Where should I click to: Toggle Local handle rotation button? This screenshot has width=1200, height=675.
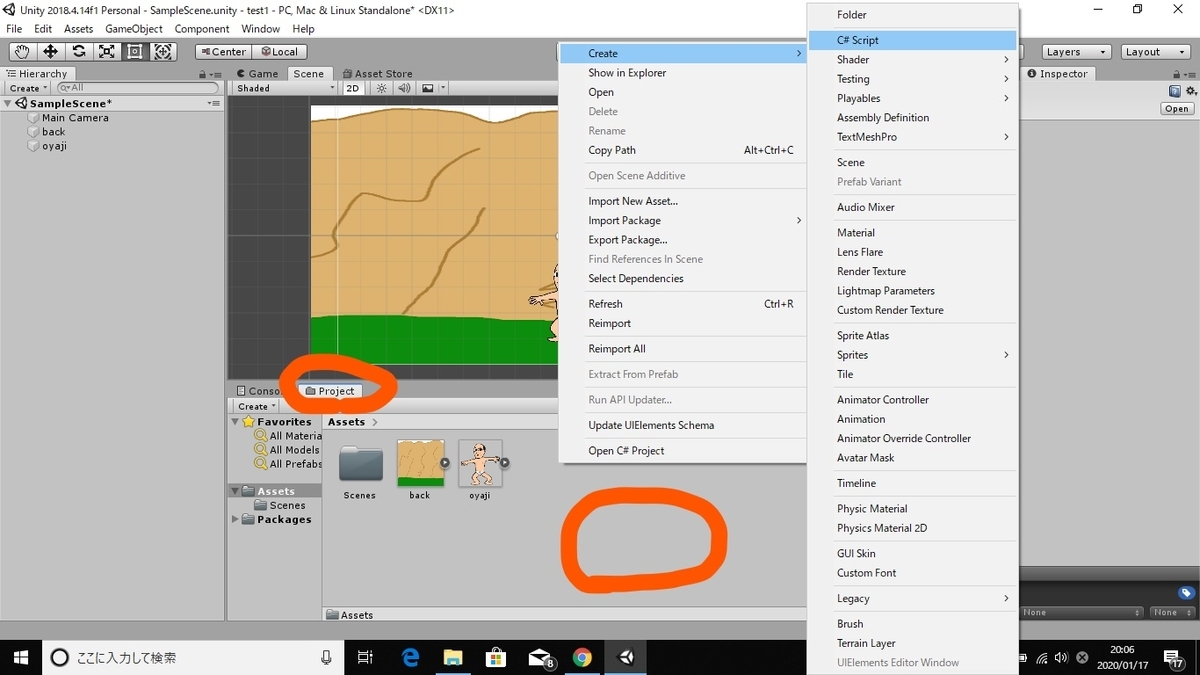[279, 52]
